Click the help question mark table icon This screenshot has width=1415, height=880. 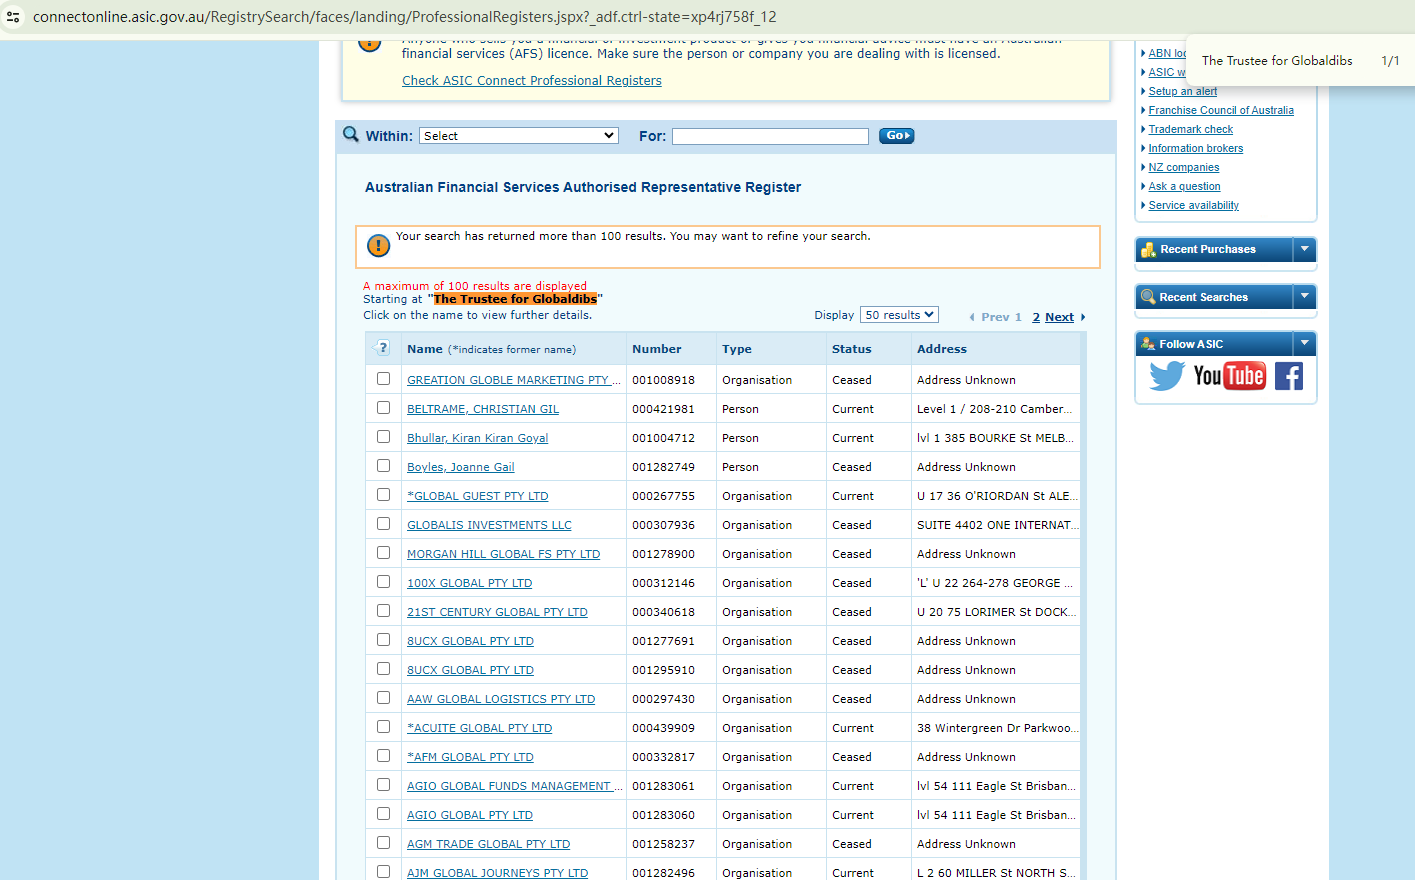[382, 348]
